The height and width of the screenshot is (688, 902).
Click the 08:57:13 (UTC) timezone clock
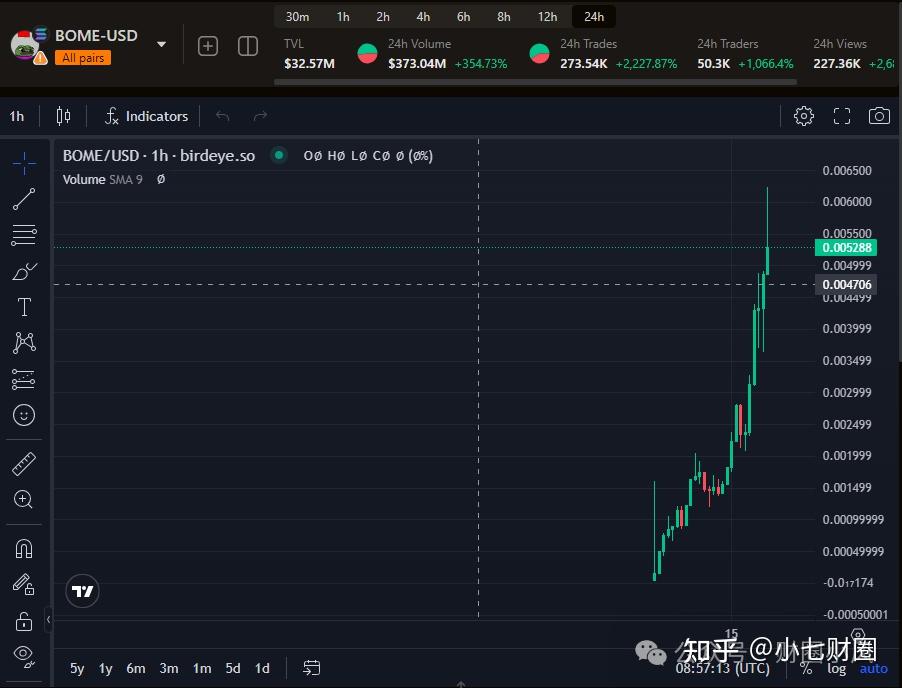coord(723,668)
